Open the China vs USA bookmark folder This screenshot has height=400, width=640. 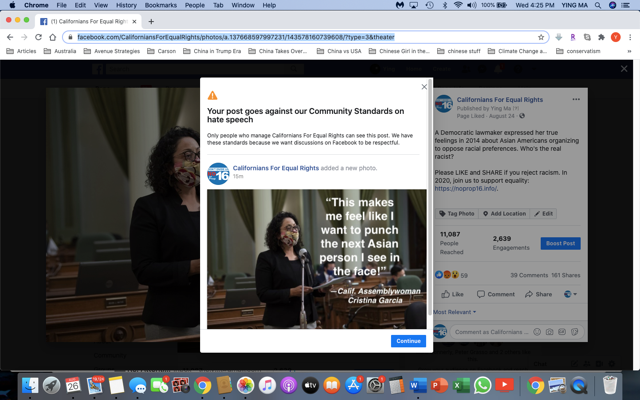click(x=343, y=51)
